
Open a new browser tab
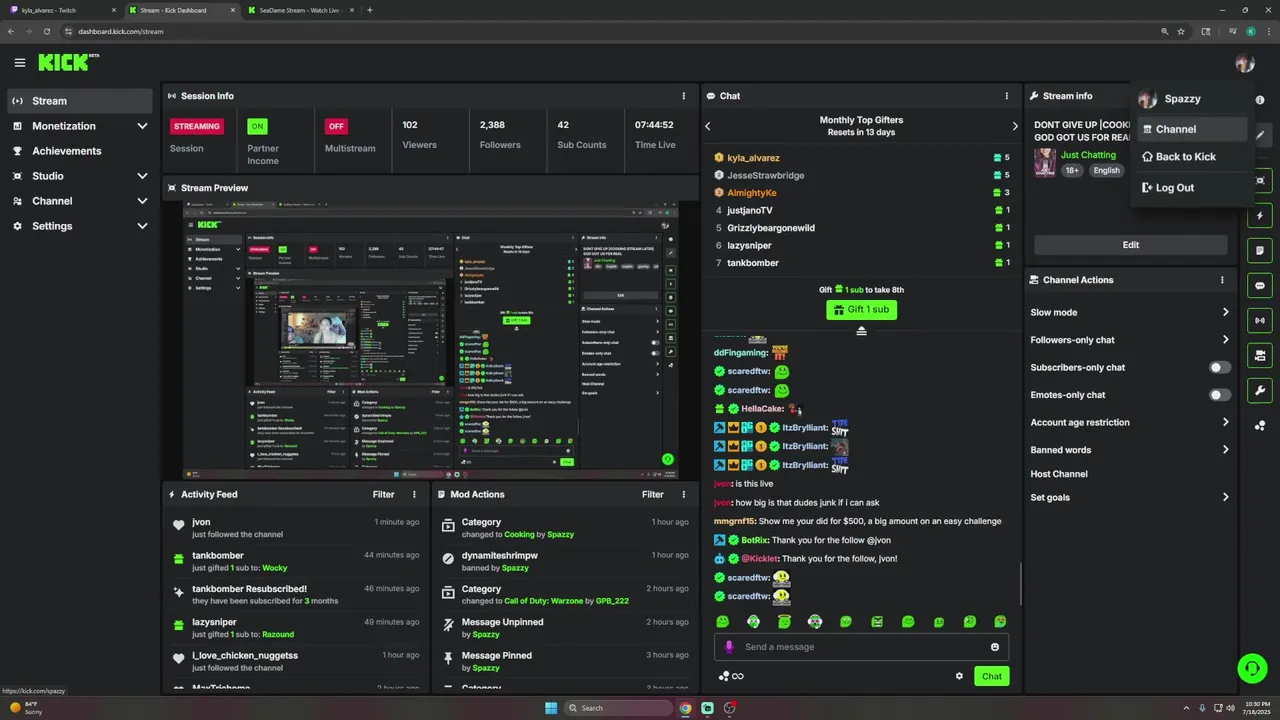[x=370, y=10]
